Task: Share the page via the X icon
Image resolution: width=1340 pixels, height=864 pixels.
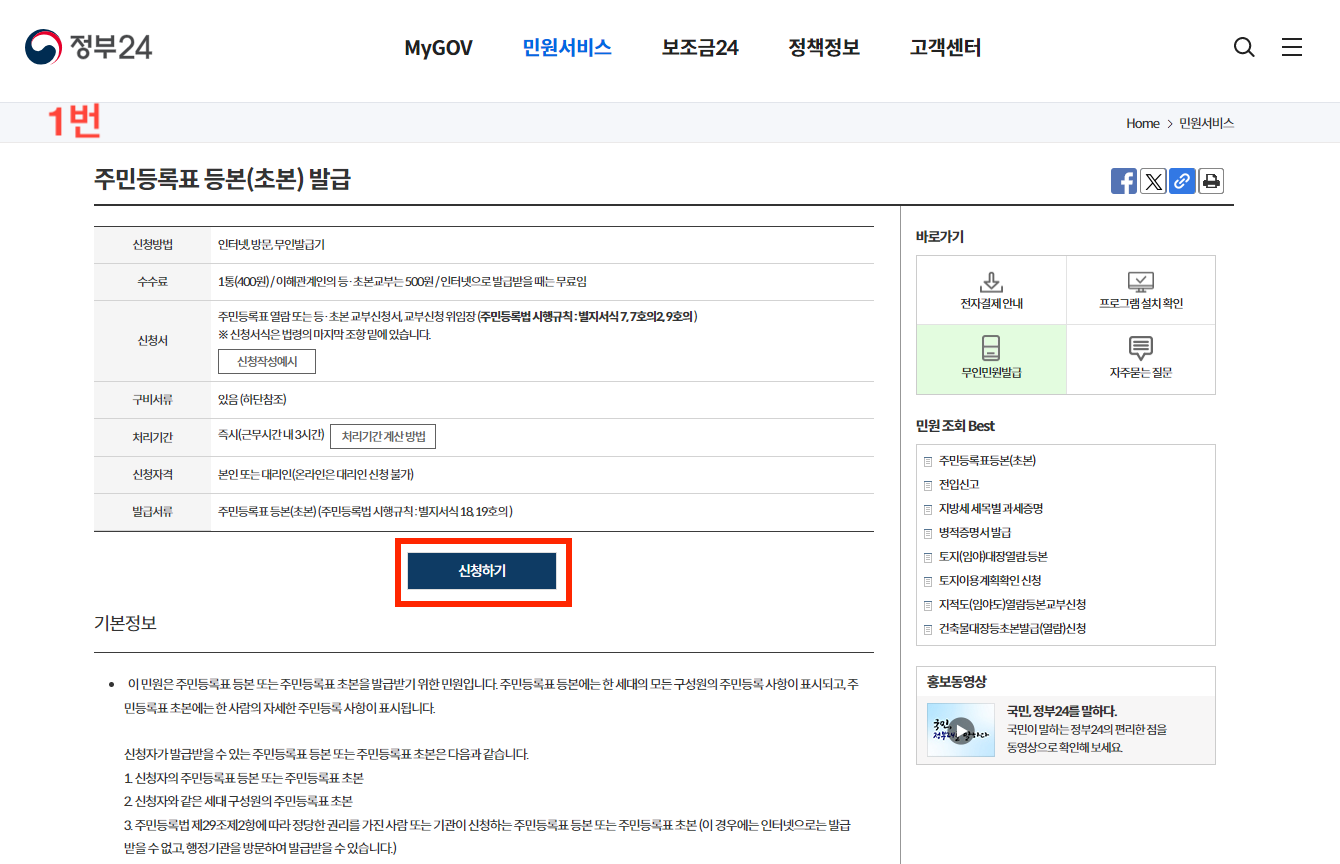Action: [x=1152, y=181]
